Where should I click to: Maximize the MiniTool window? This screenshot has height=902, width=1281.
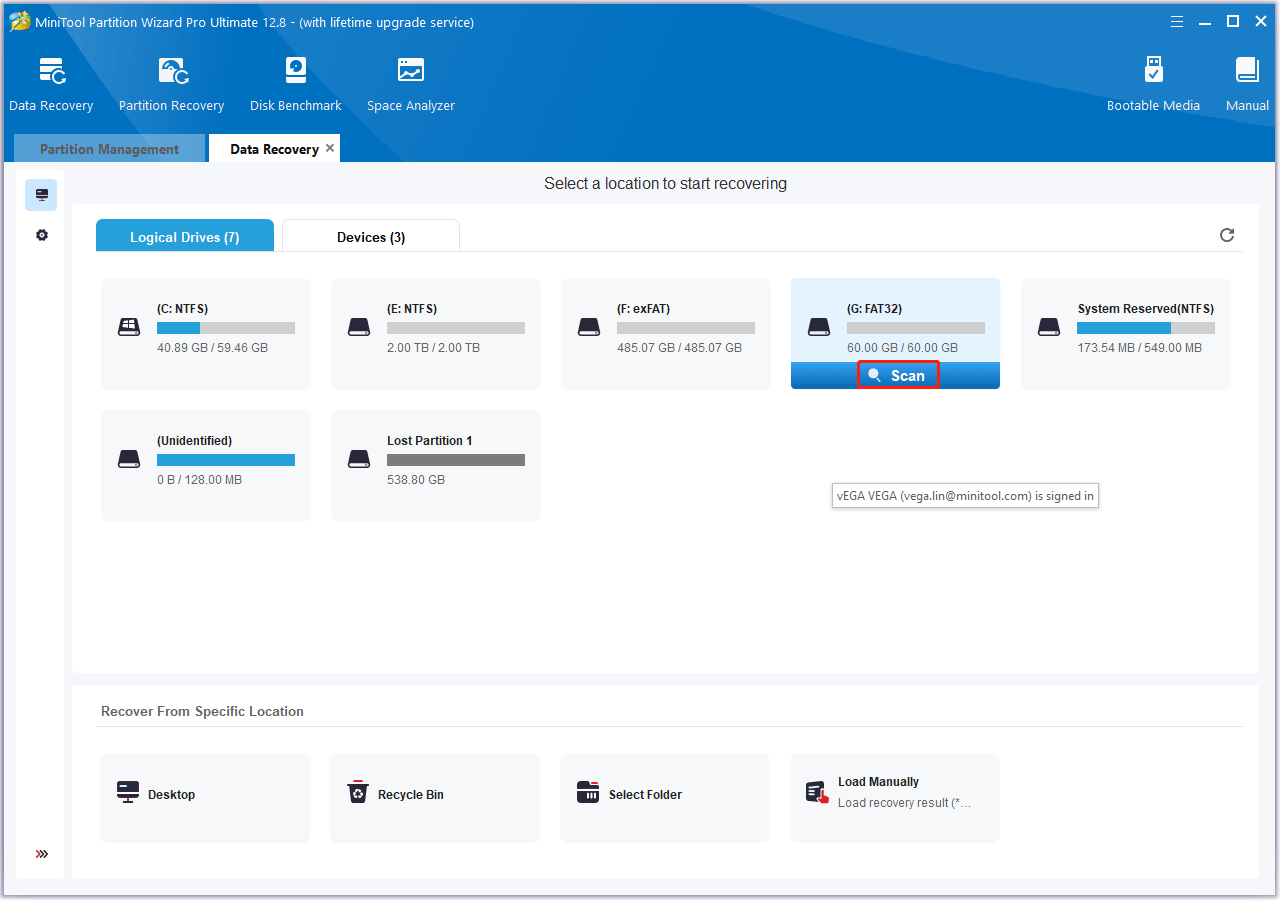[1233, 21]
